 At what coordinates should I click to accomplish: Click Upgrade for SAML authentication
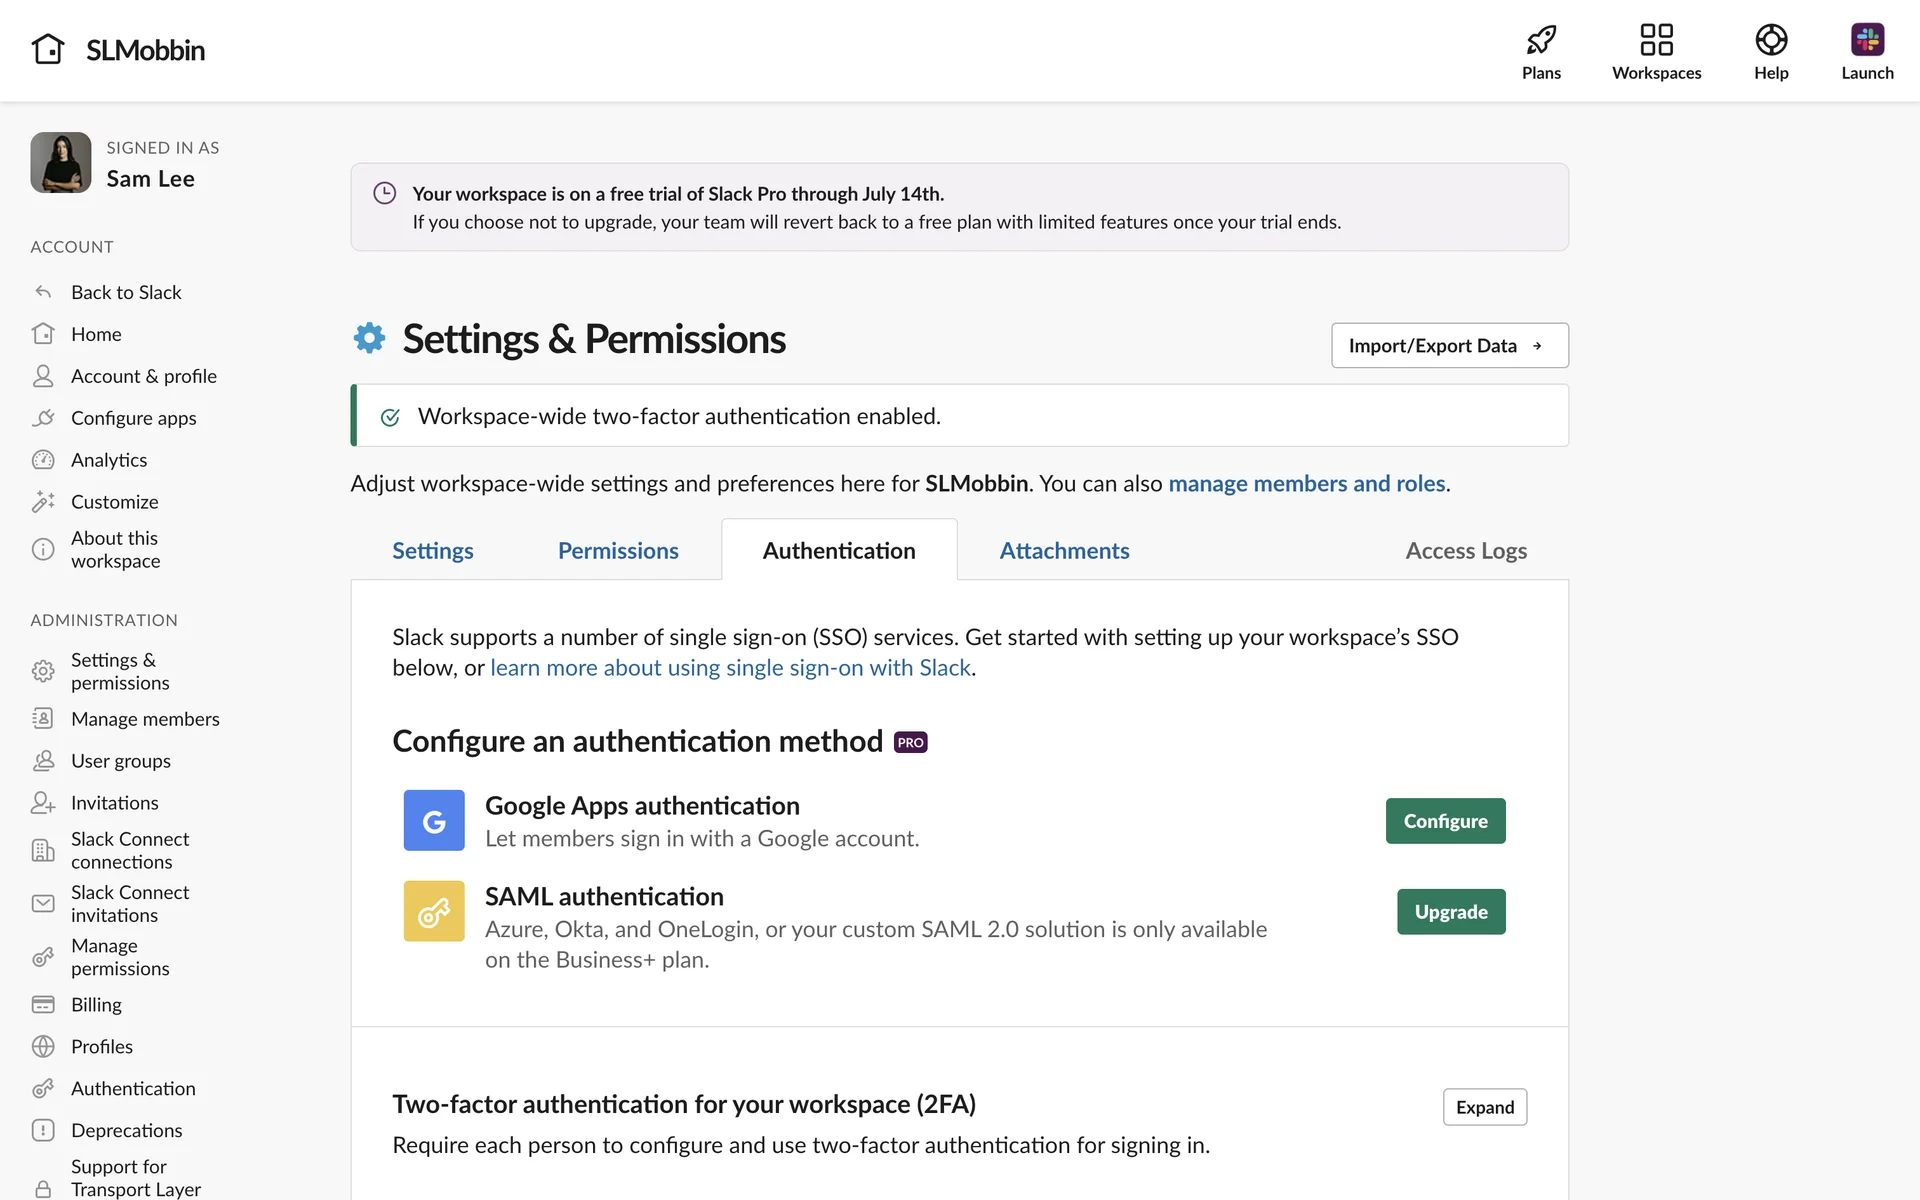(x=1450, y=912)
